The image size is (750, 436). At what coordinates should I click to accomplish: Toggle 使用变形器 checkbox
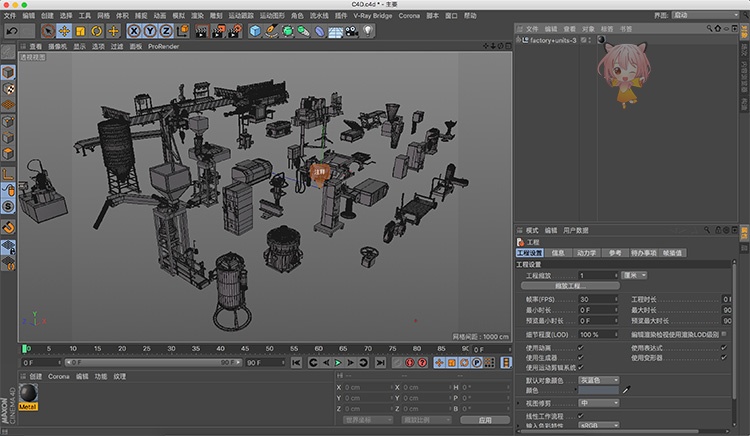point(724,358)
